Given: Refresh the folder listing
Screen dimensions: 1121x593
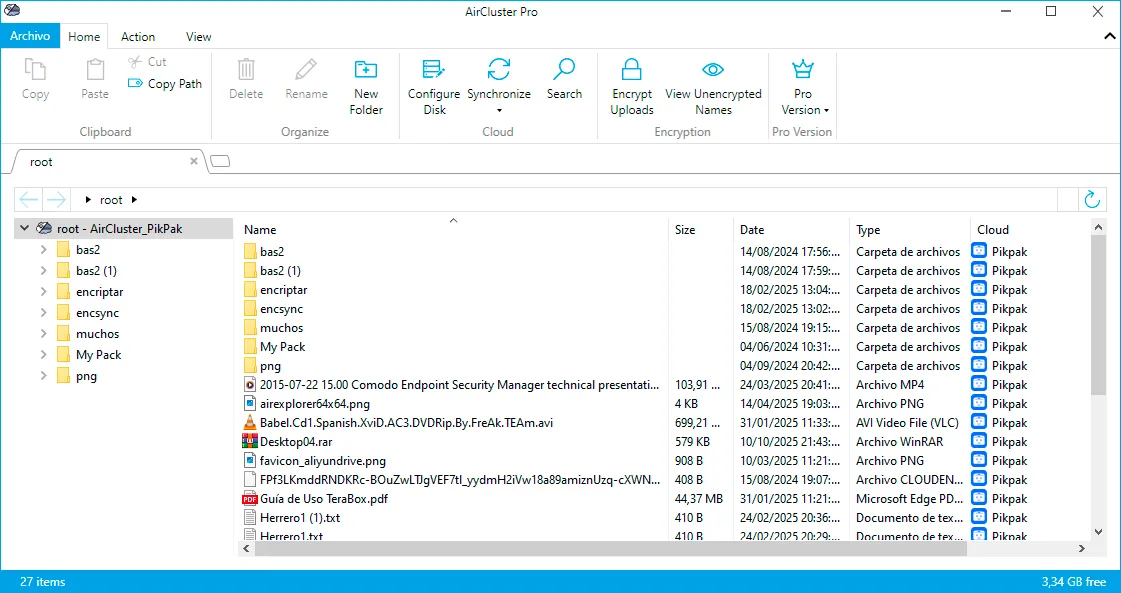Looking at the screenshot, I should tap(1092, 200).
